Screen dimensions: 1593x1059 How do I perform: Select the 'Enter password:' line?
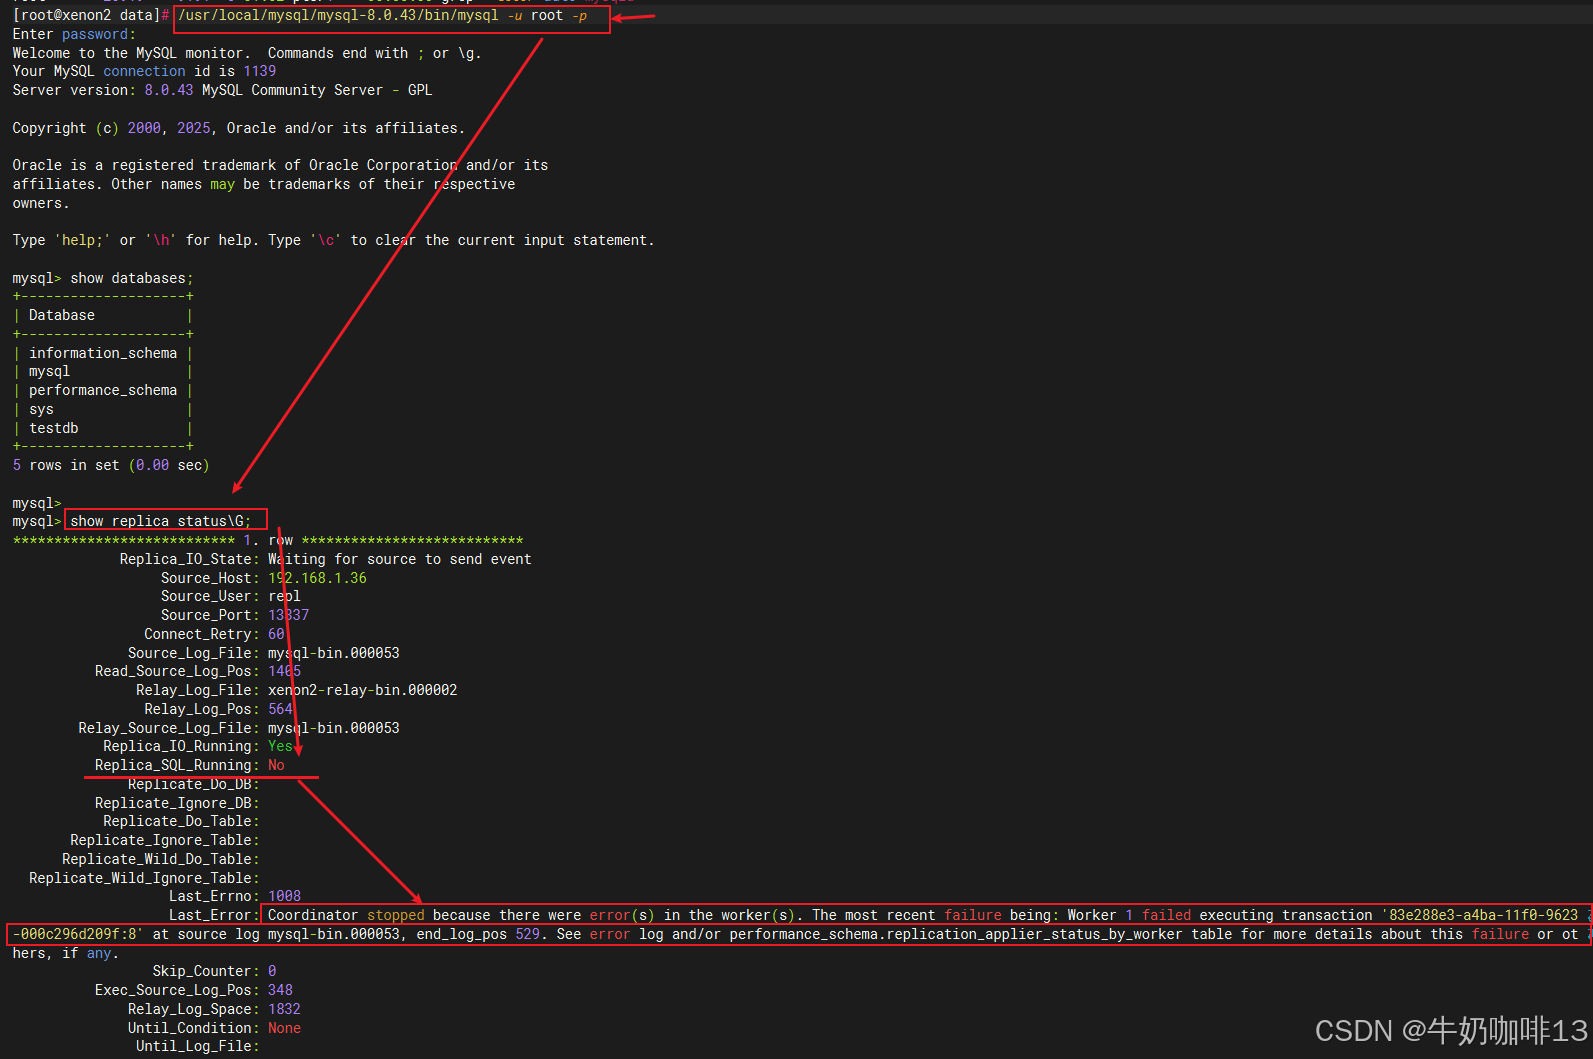coord(74,35)
